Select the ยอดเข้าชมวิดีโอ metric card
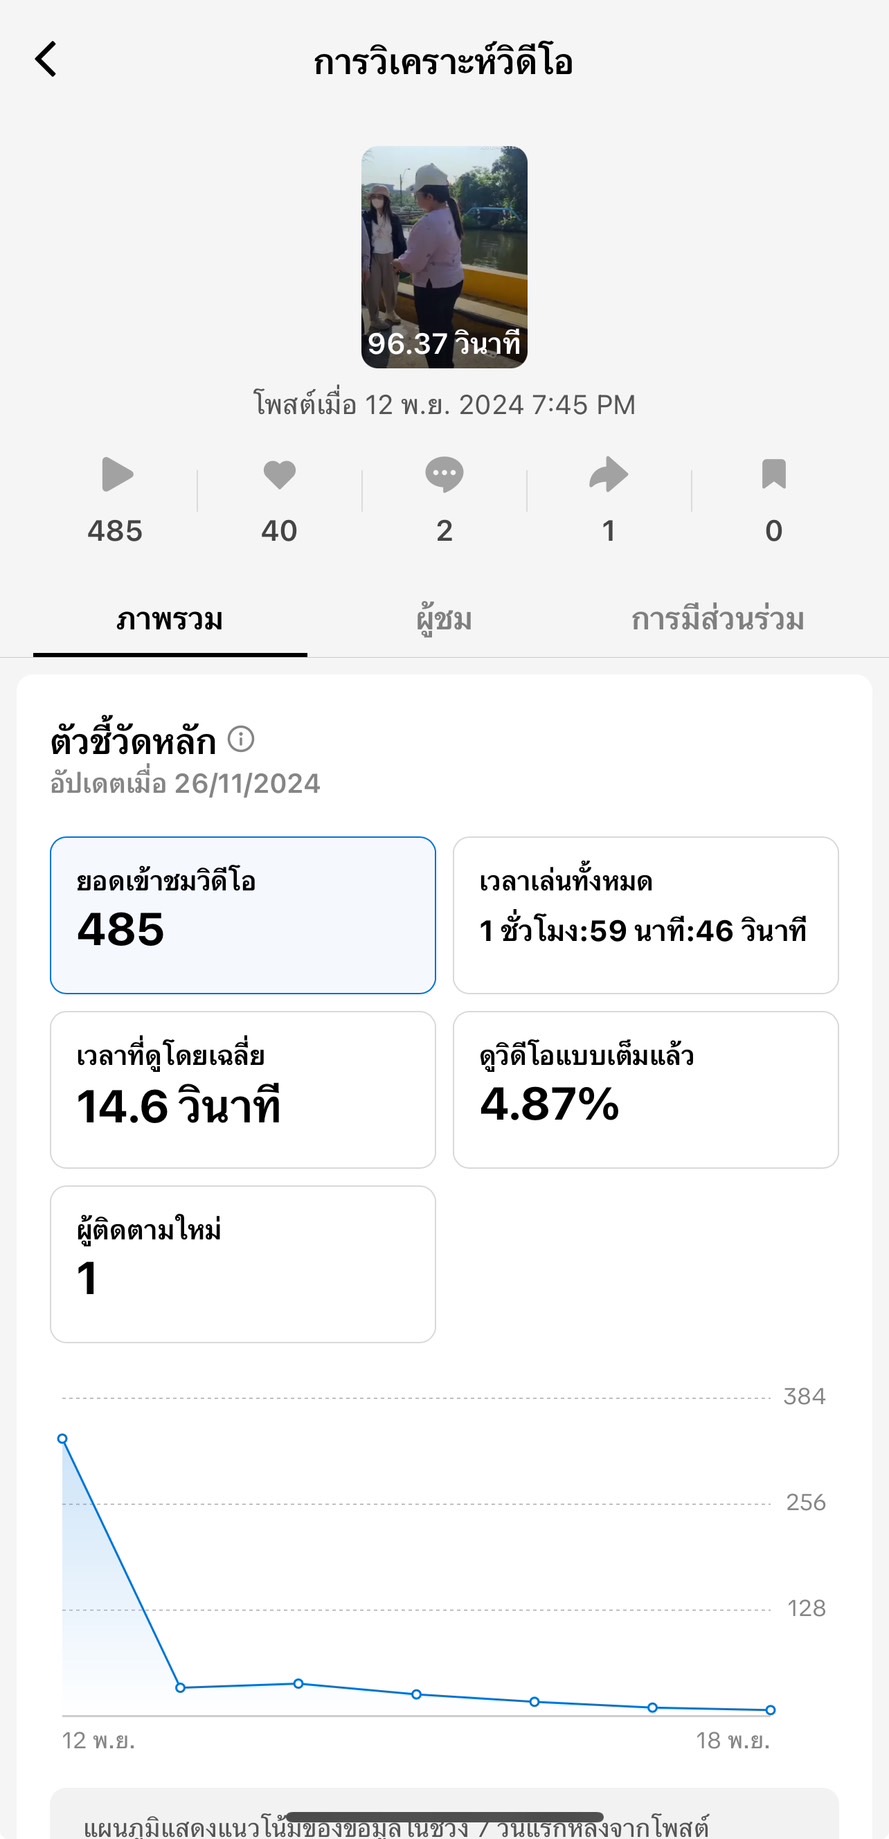Viewport: 889px width, 1839px height. [243, 915]
